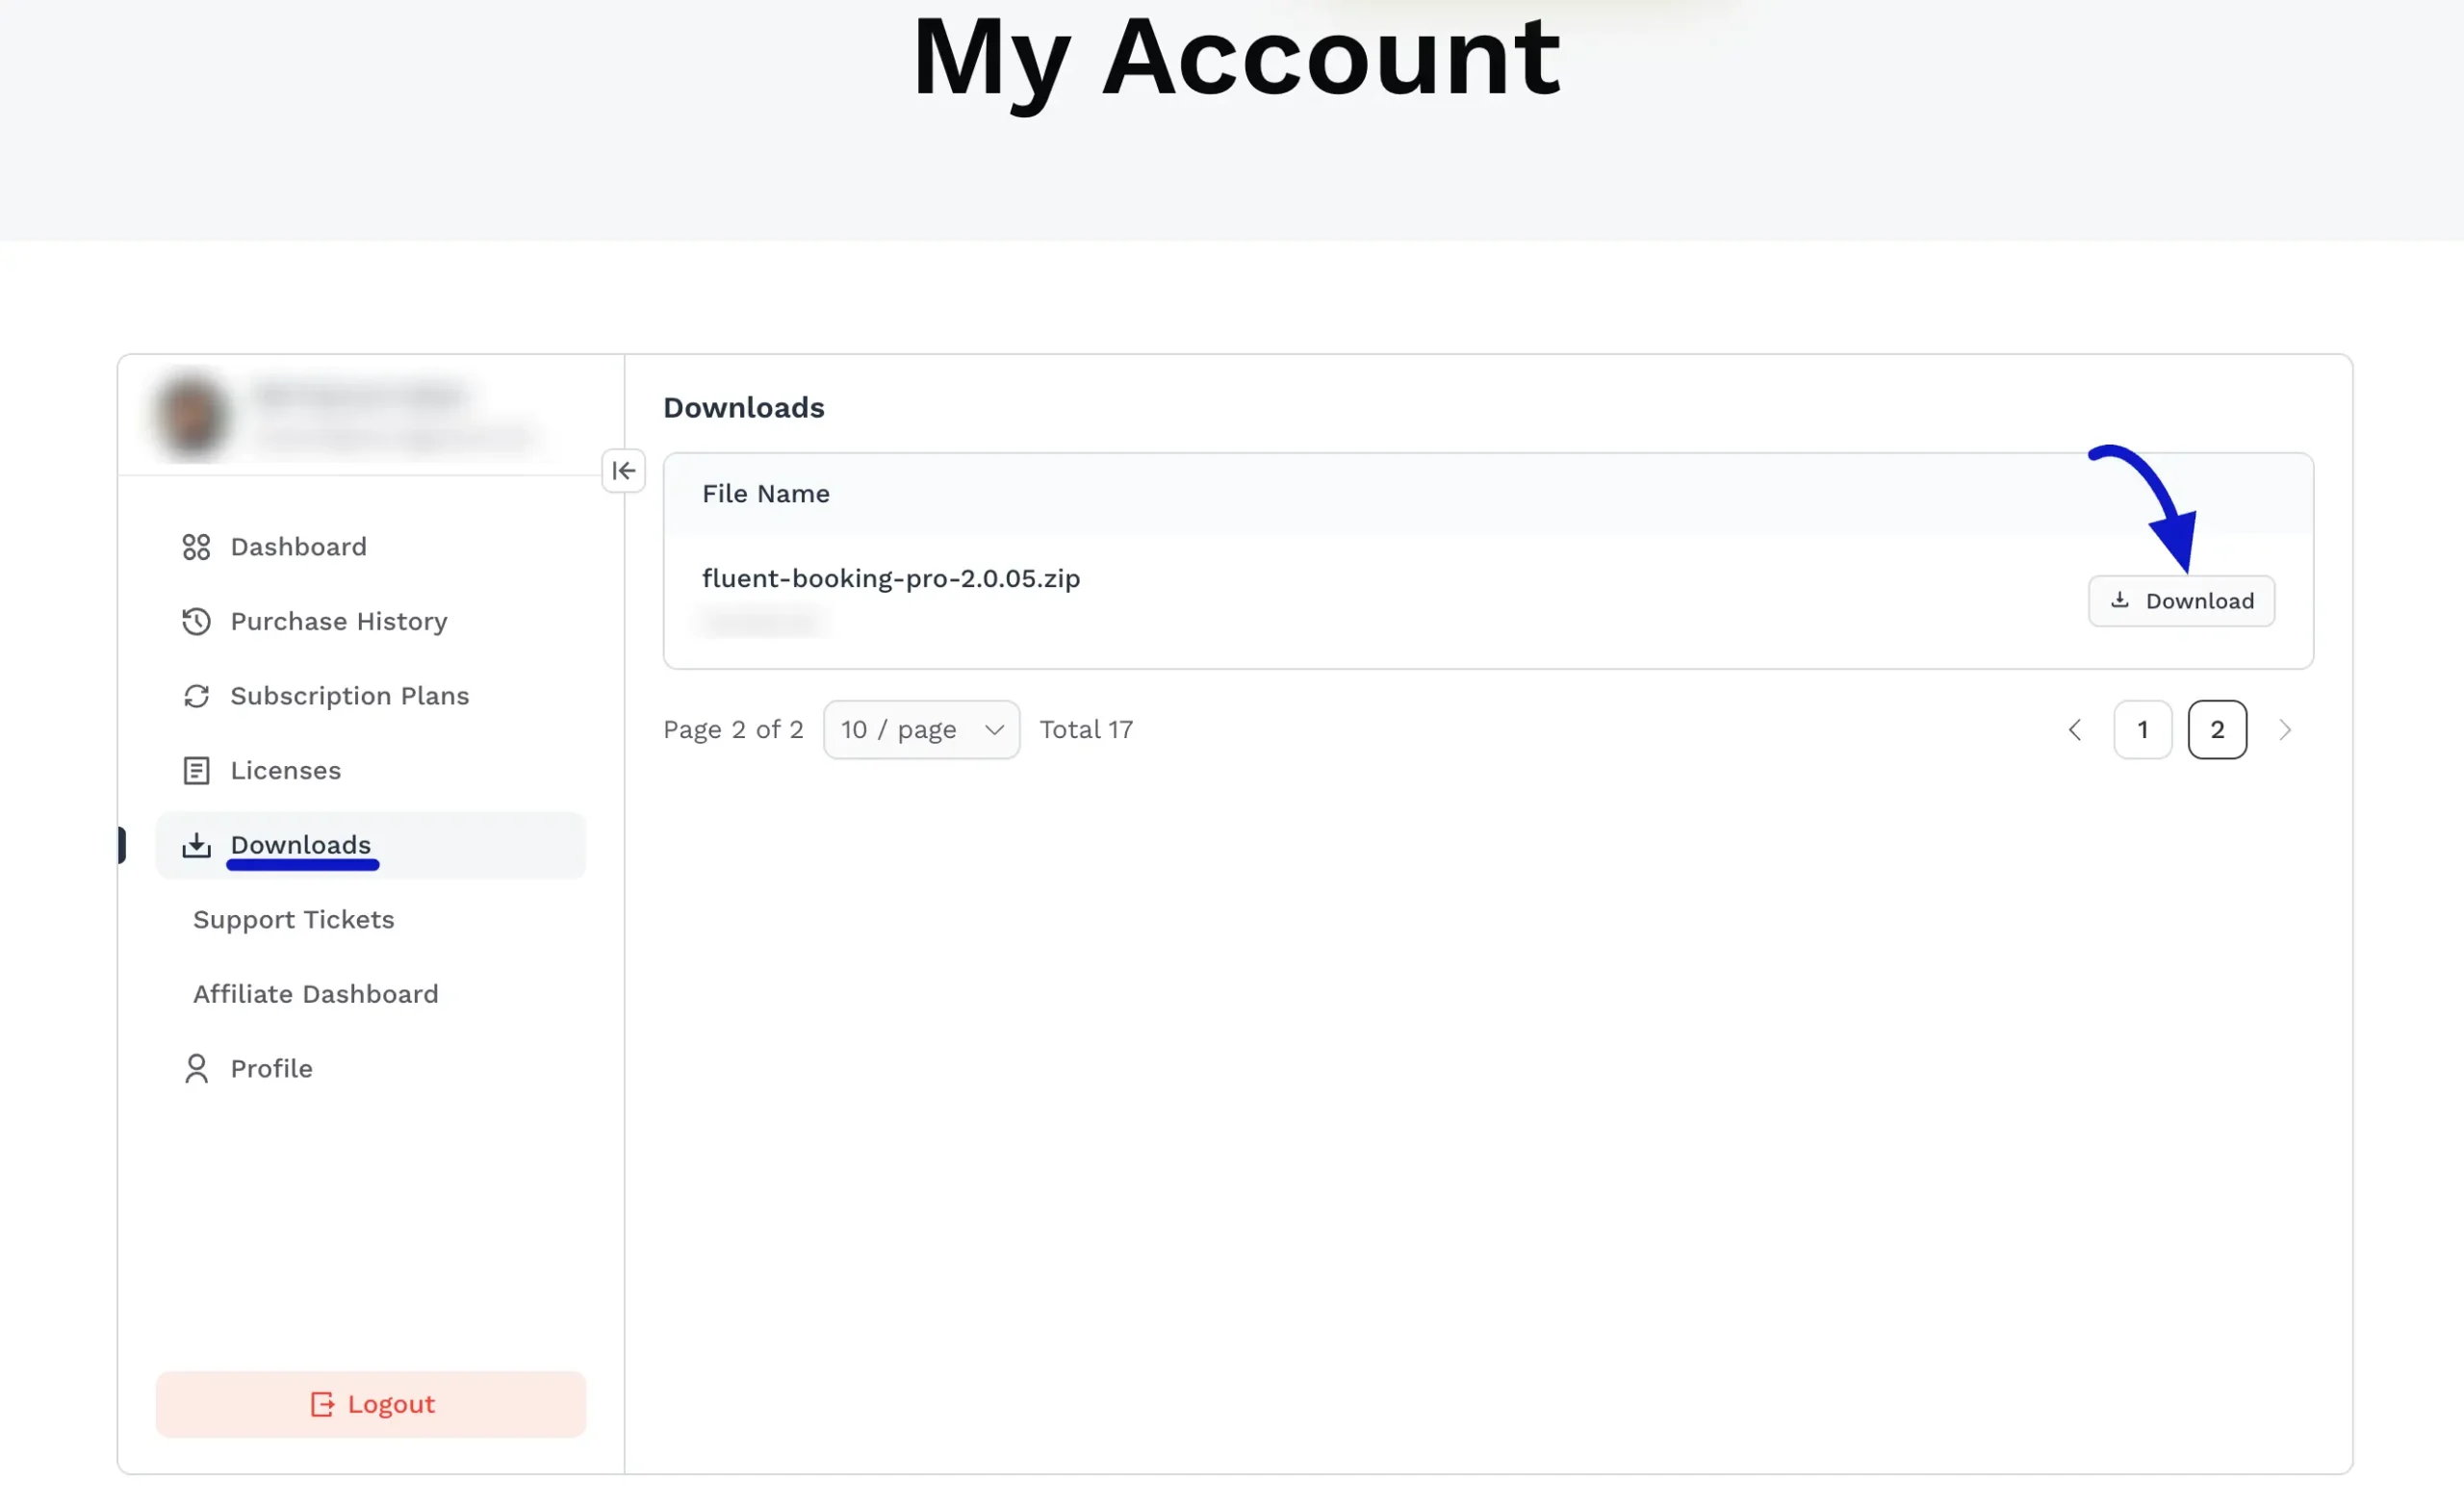Viewport: 2464px width, 1506px height.
Task: Select page 2 pagination button
Action: (x=2217, y=730)
